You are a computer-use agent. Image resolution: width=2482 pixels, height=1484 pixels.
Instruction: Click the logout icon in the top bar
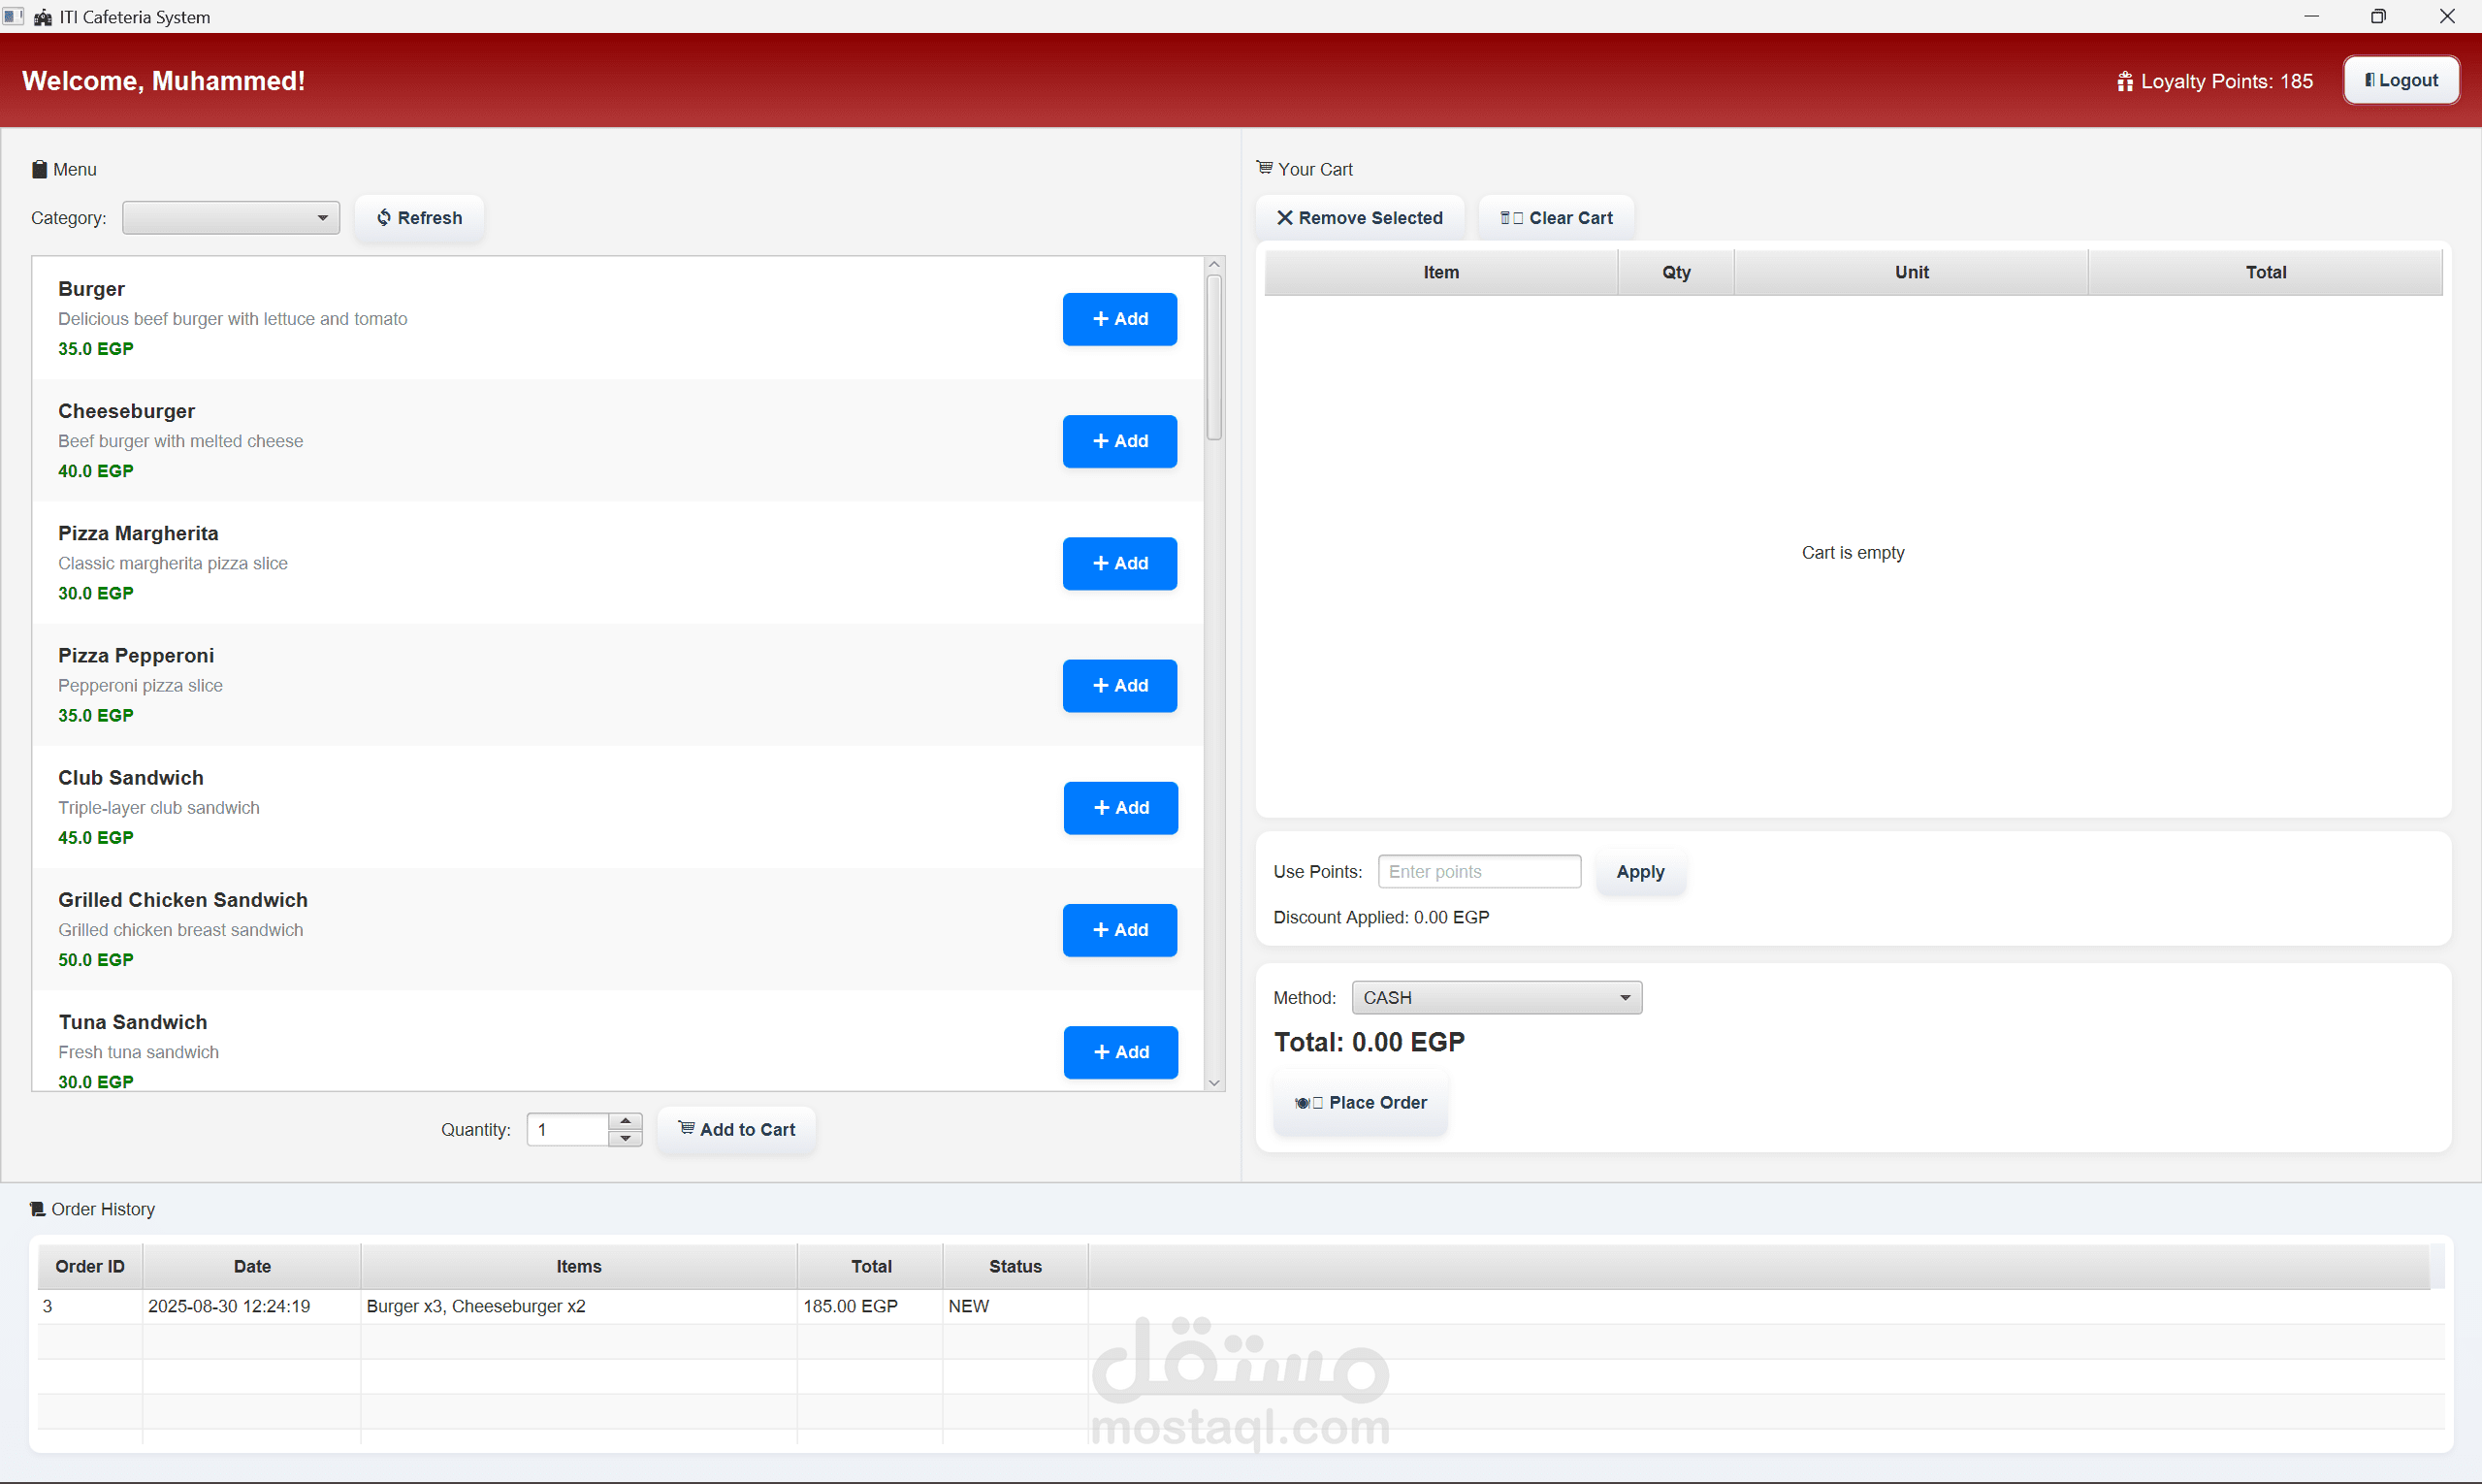click(2369, 79)
